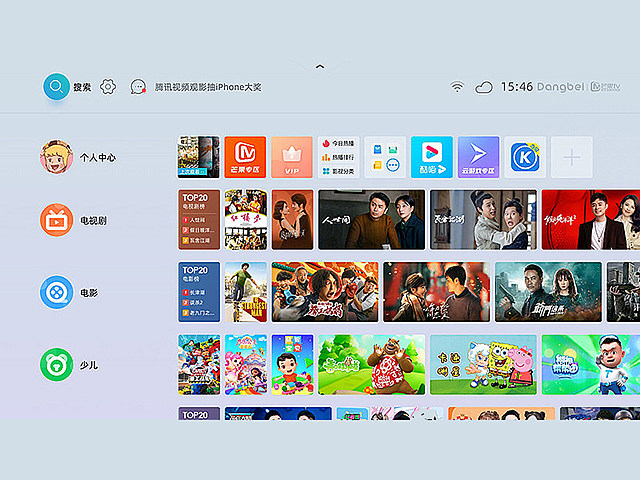The image size is (640, 480).
Task: Open the 上次观看 last-watched tile
Action: pyautogui.click(x=199, y=157)
